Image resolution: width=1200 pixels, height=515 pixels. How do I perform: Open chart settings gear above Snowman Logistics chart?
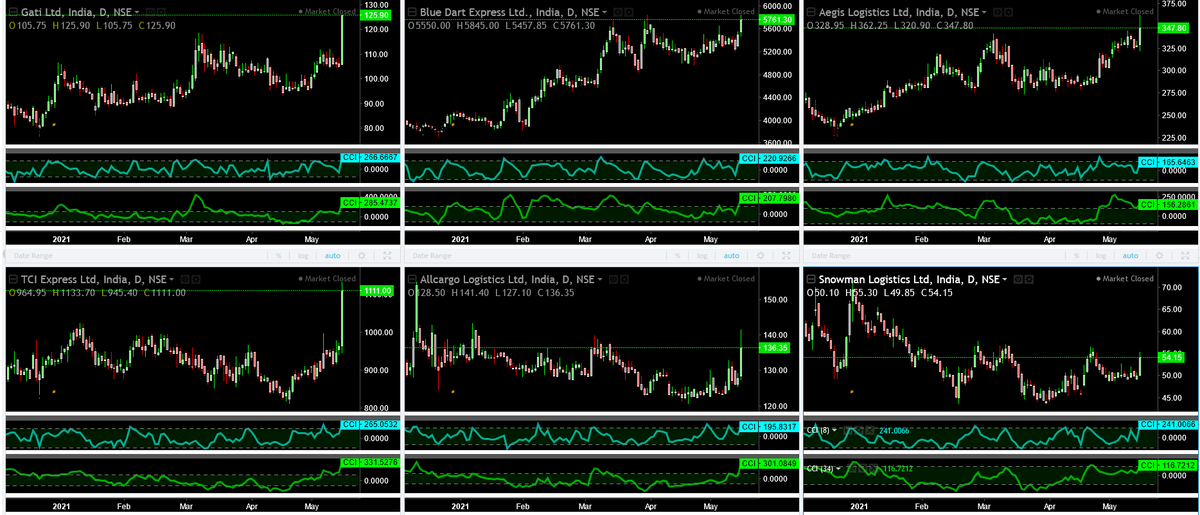(1159, 256)
